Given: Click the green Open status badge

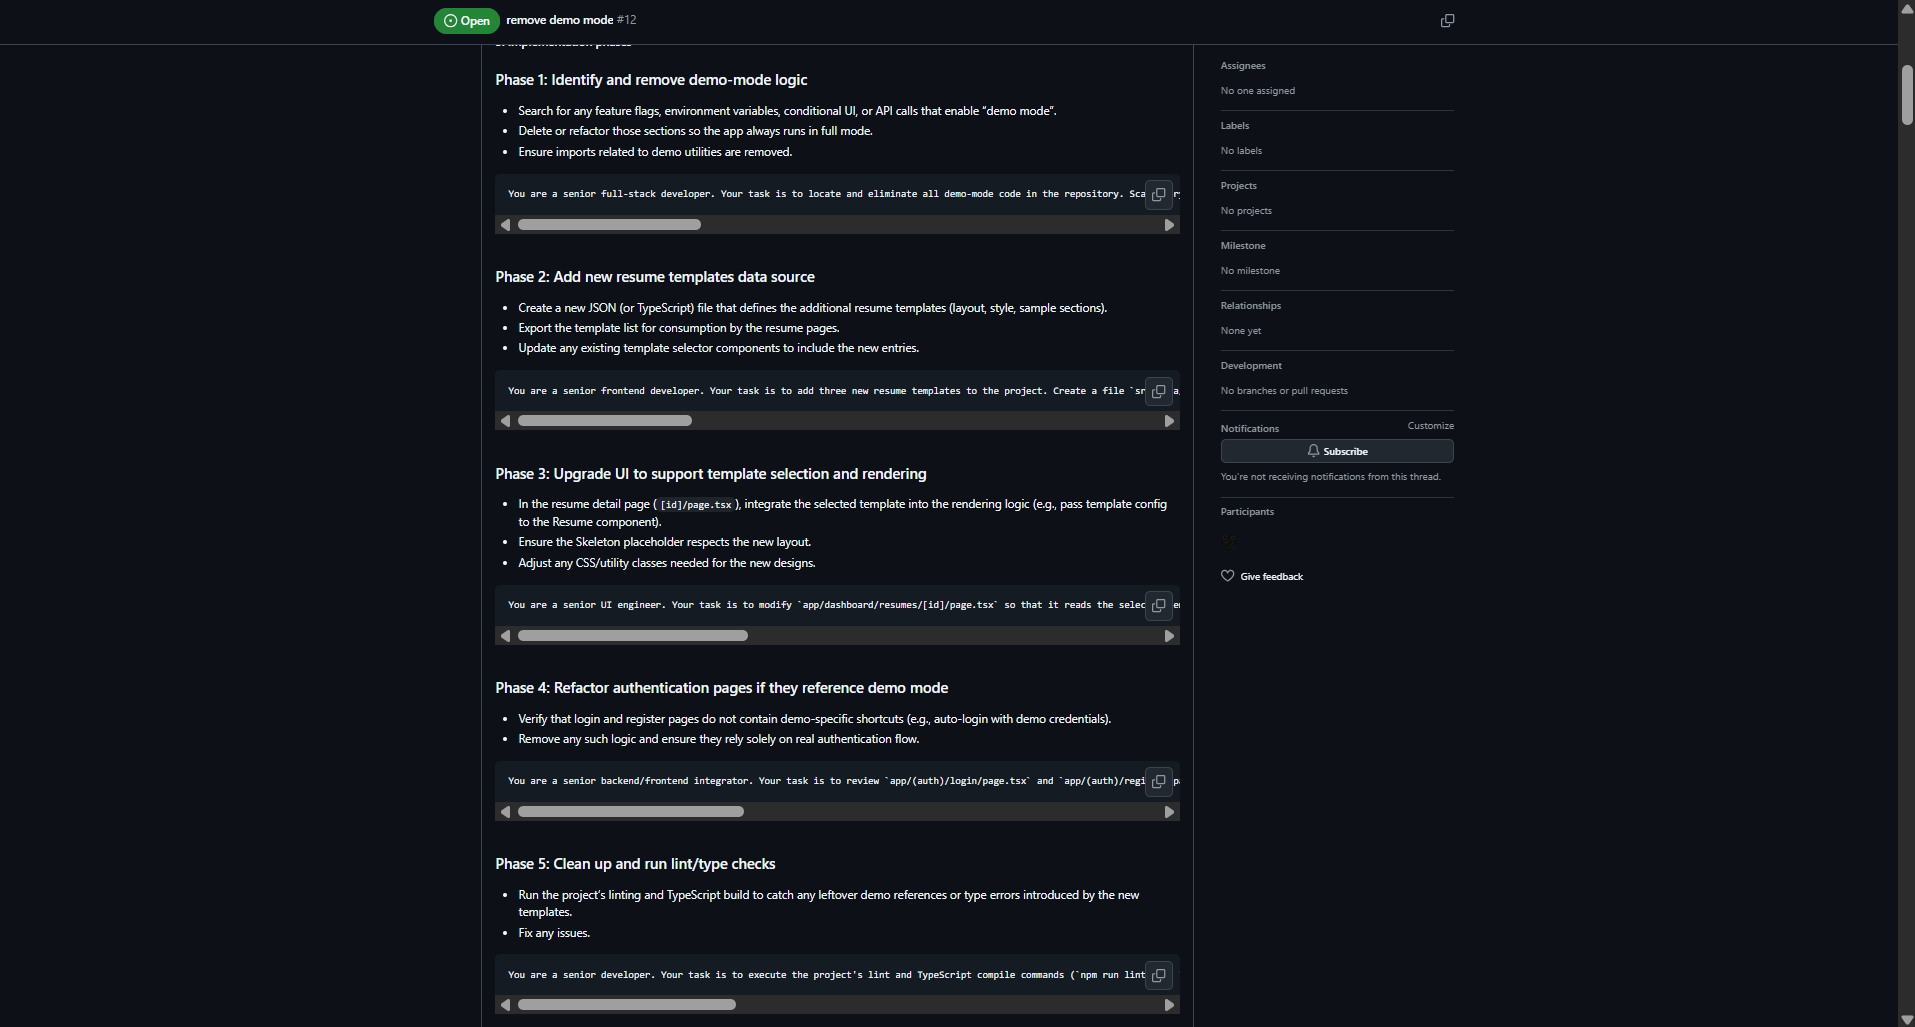Looking at the screenshot, I should coord(467,21).
